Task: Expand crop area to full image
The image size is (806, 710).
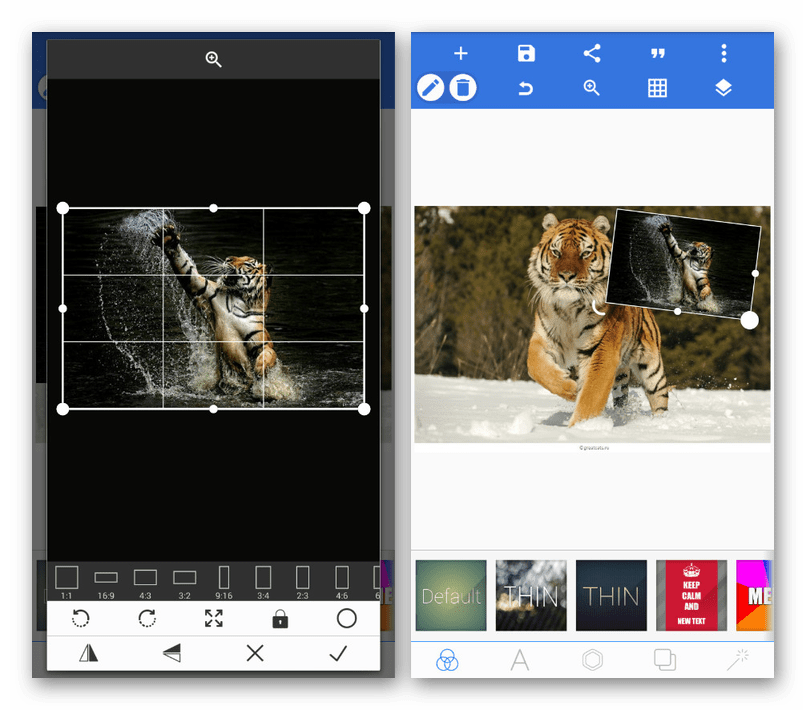Action: click(214, 618)
